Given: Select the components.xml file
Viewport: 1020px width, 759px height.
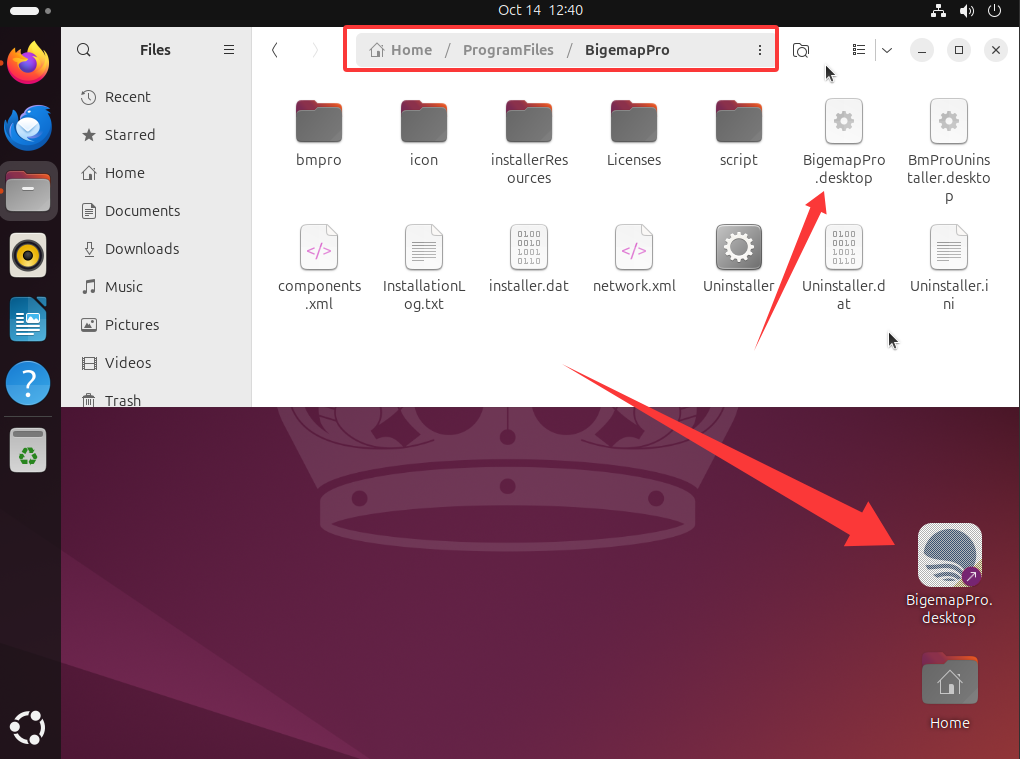Looking at the screenshot, I should [x=319, y=247].
